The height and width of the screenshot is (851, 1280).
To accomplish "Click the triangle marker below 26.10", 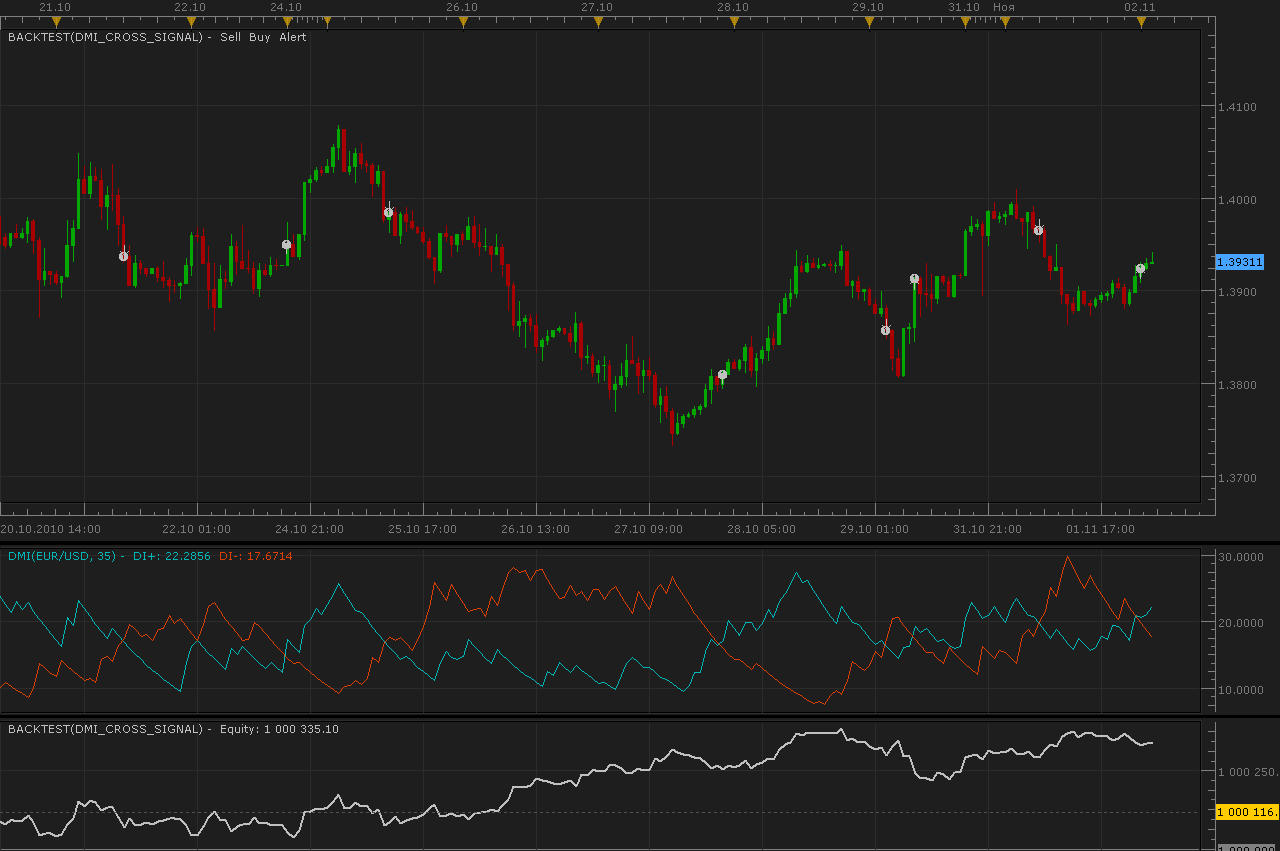I will click(x=462, y=21).
